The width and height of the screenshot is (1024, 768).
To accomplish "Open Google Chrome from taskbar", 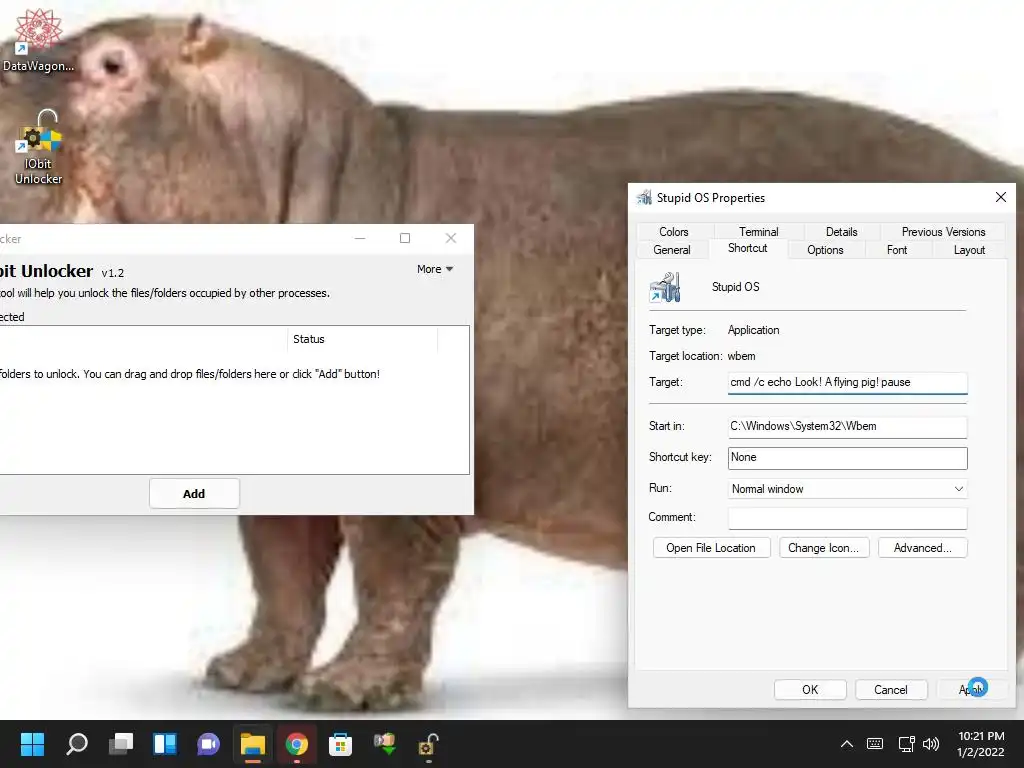I will pyautogui.click(x=296, y=744).
